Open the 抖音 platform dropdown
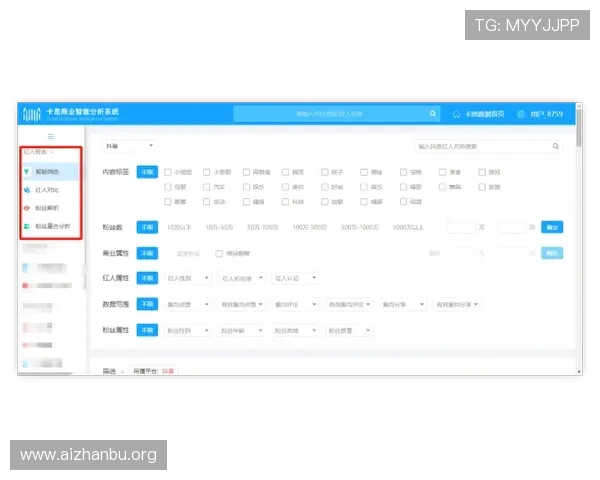600x480 pixels. [129, 146]
